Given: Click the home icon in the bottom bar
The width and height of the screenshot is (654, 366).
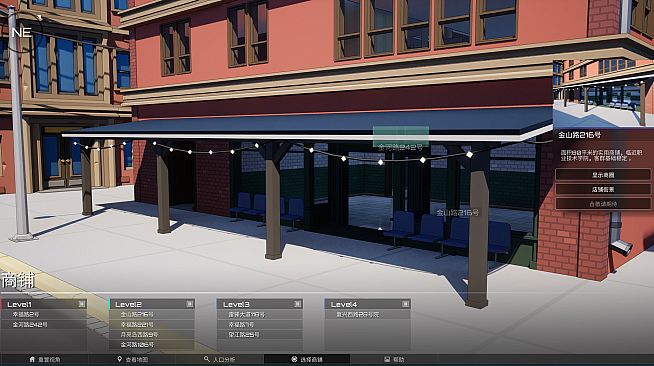Looking at the screenshot, I should pos(32,359).
